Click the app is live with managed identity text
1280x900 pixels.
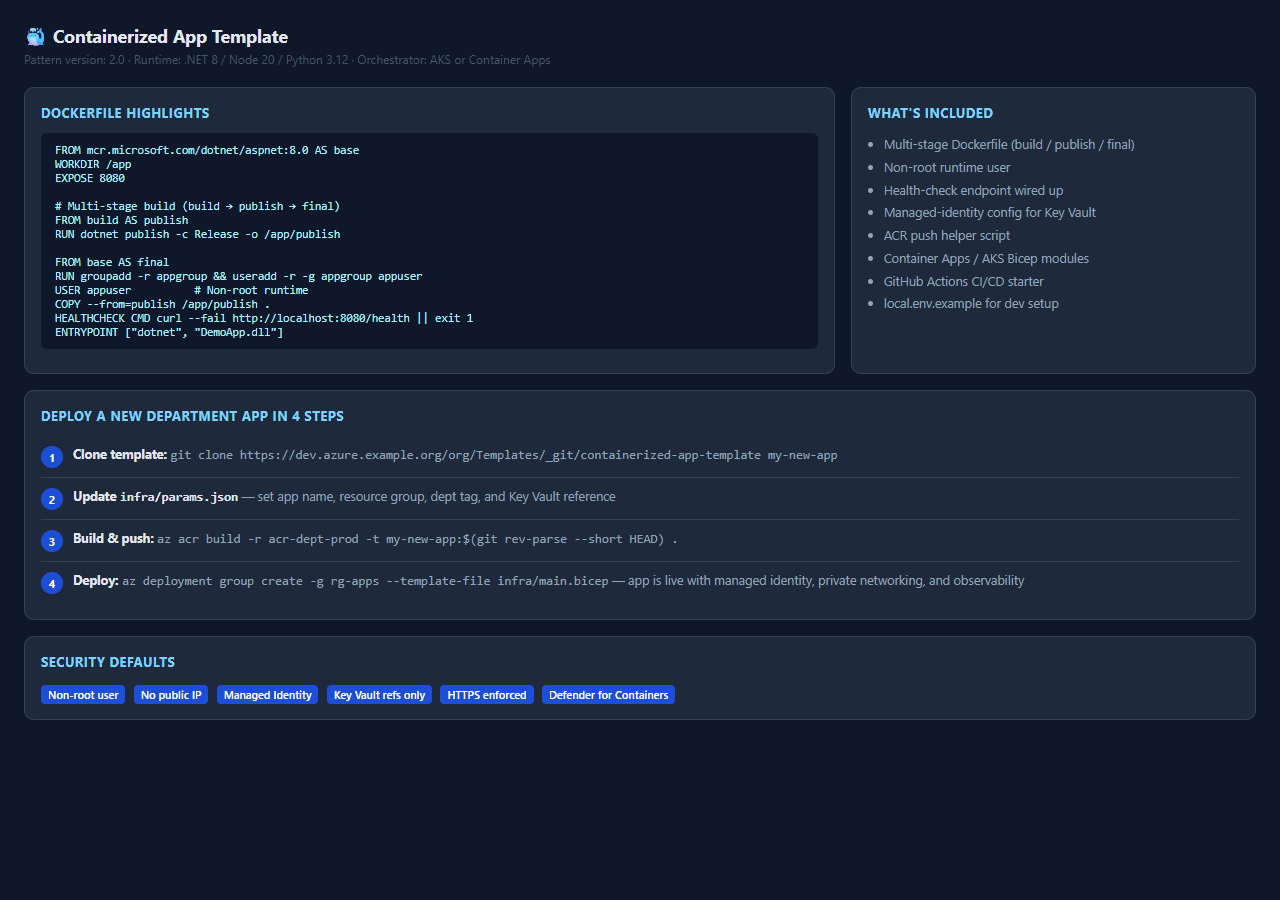point(826,581)
